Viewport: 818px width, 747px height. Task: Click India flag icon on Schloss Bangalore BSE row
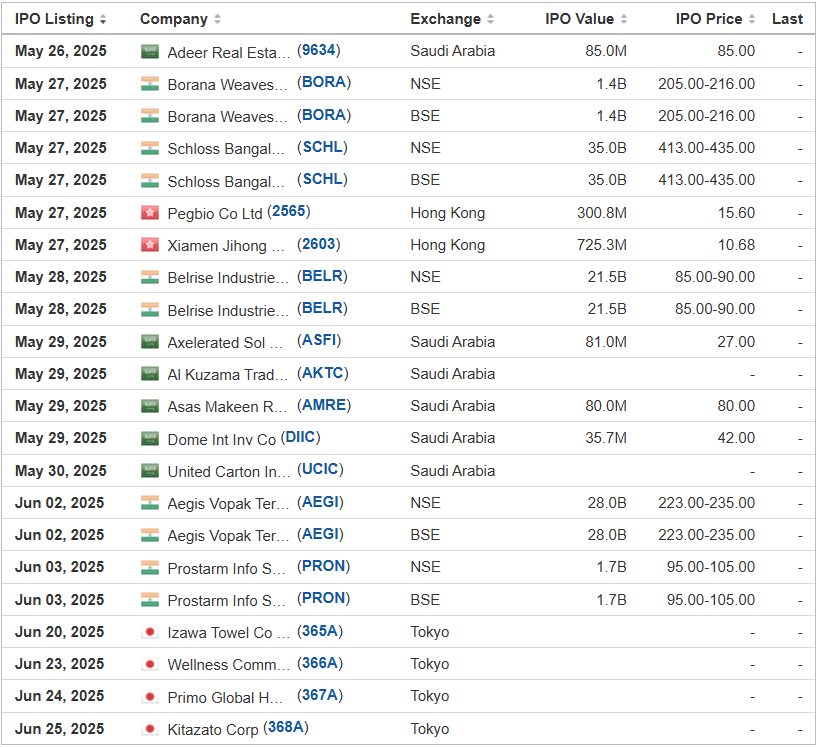[x=150, y=181]
